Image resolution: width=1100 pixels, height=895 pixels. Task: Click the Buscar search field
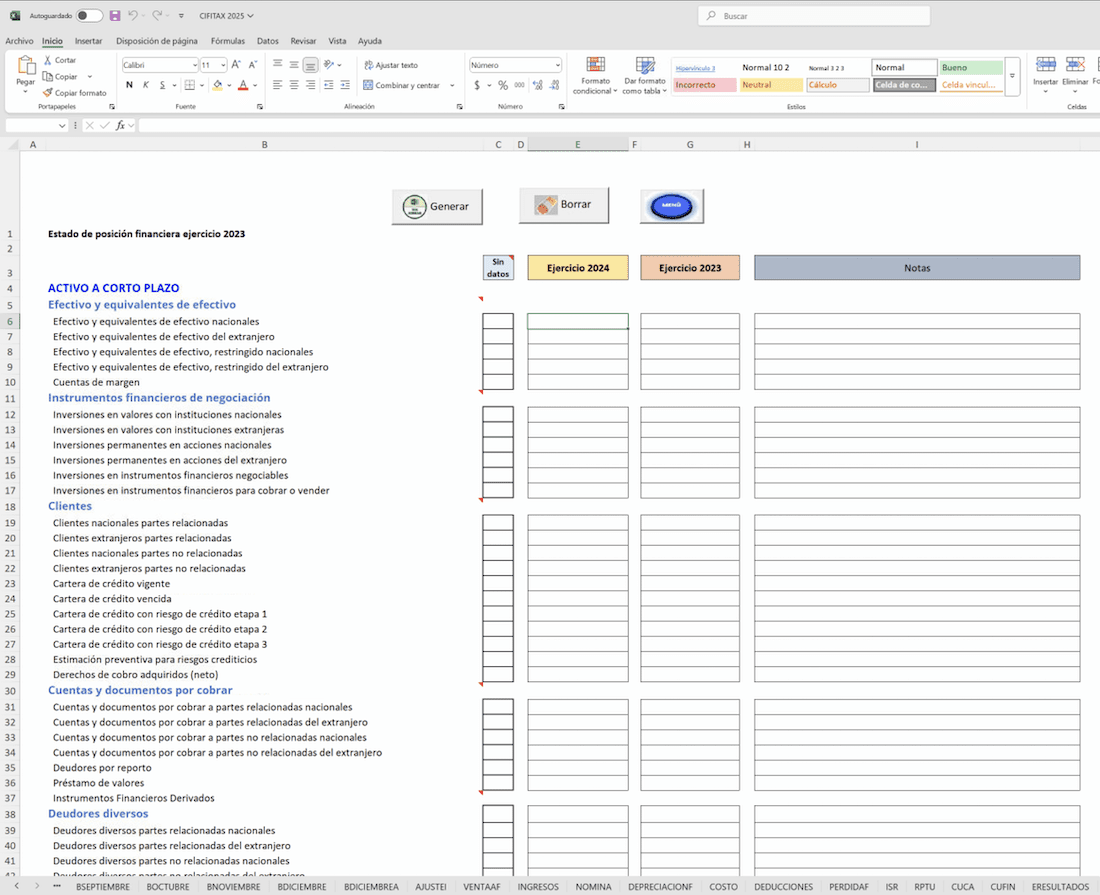813,16
